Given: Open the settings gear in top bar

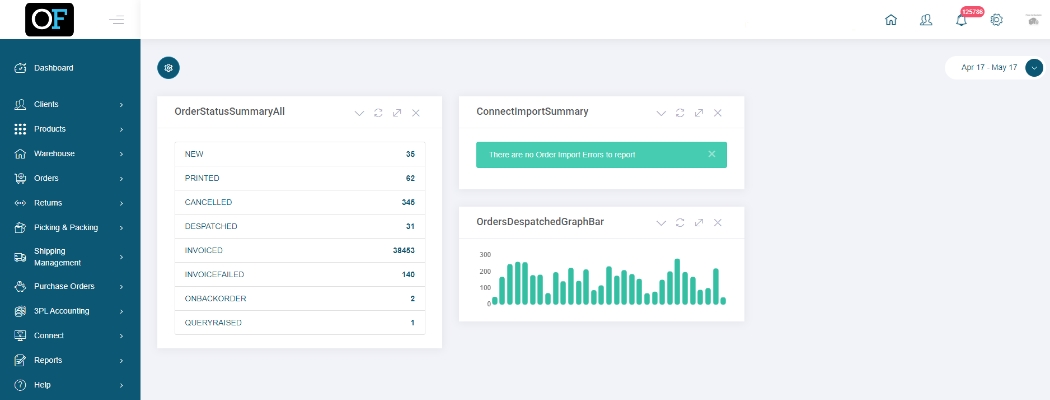Looking at the screenshot, I should [996, 20].
